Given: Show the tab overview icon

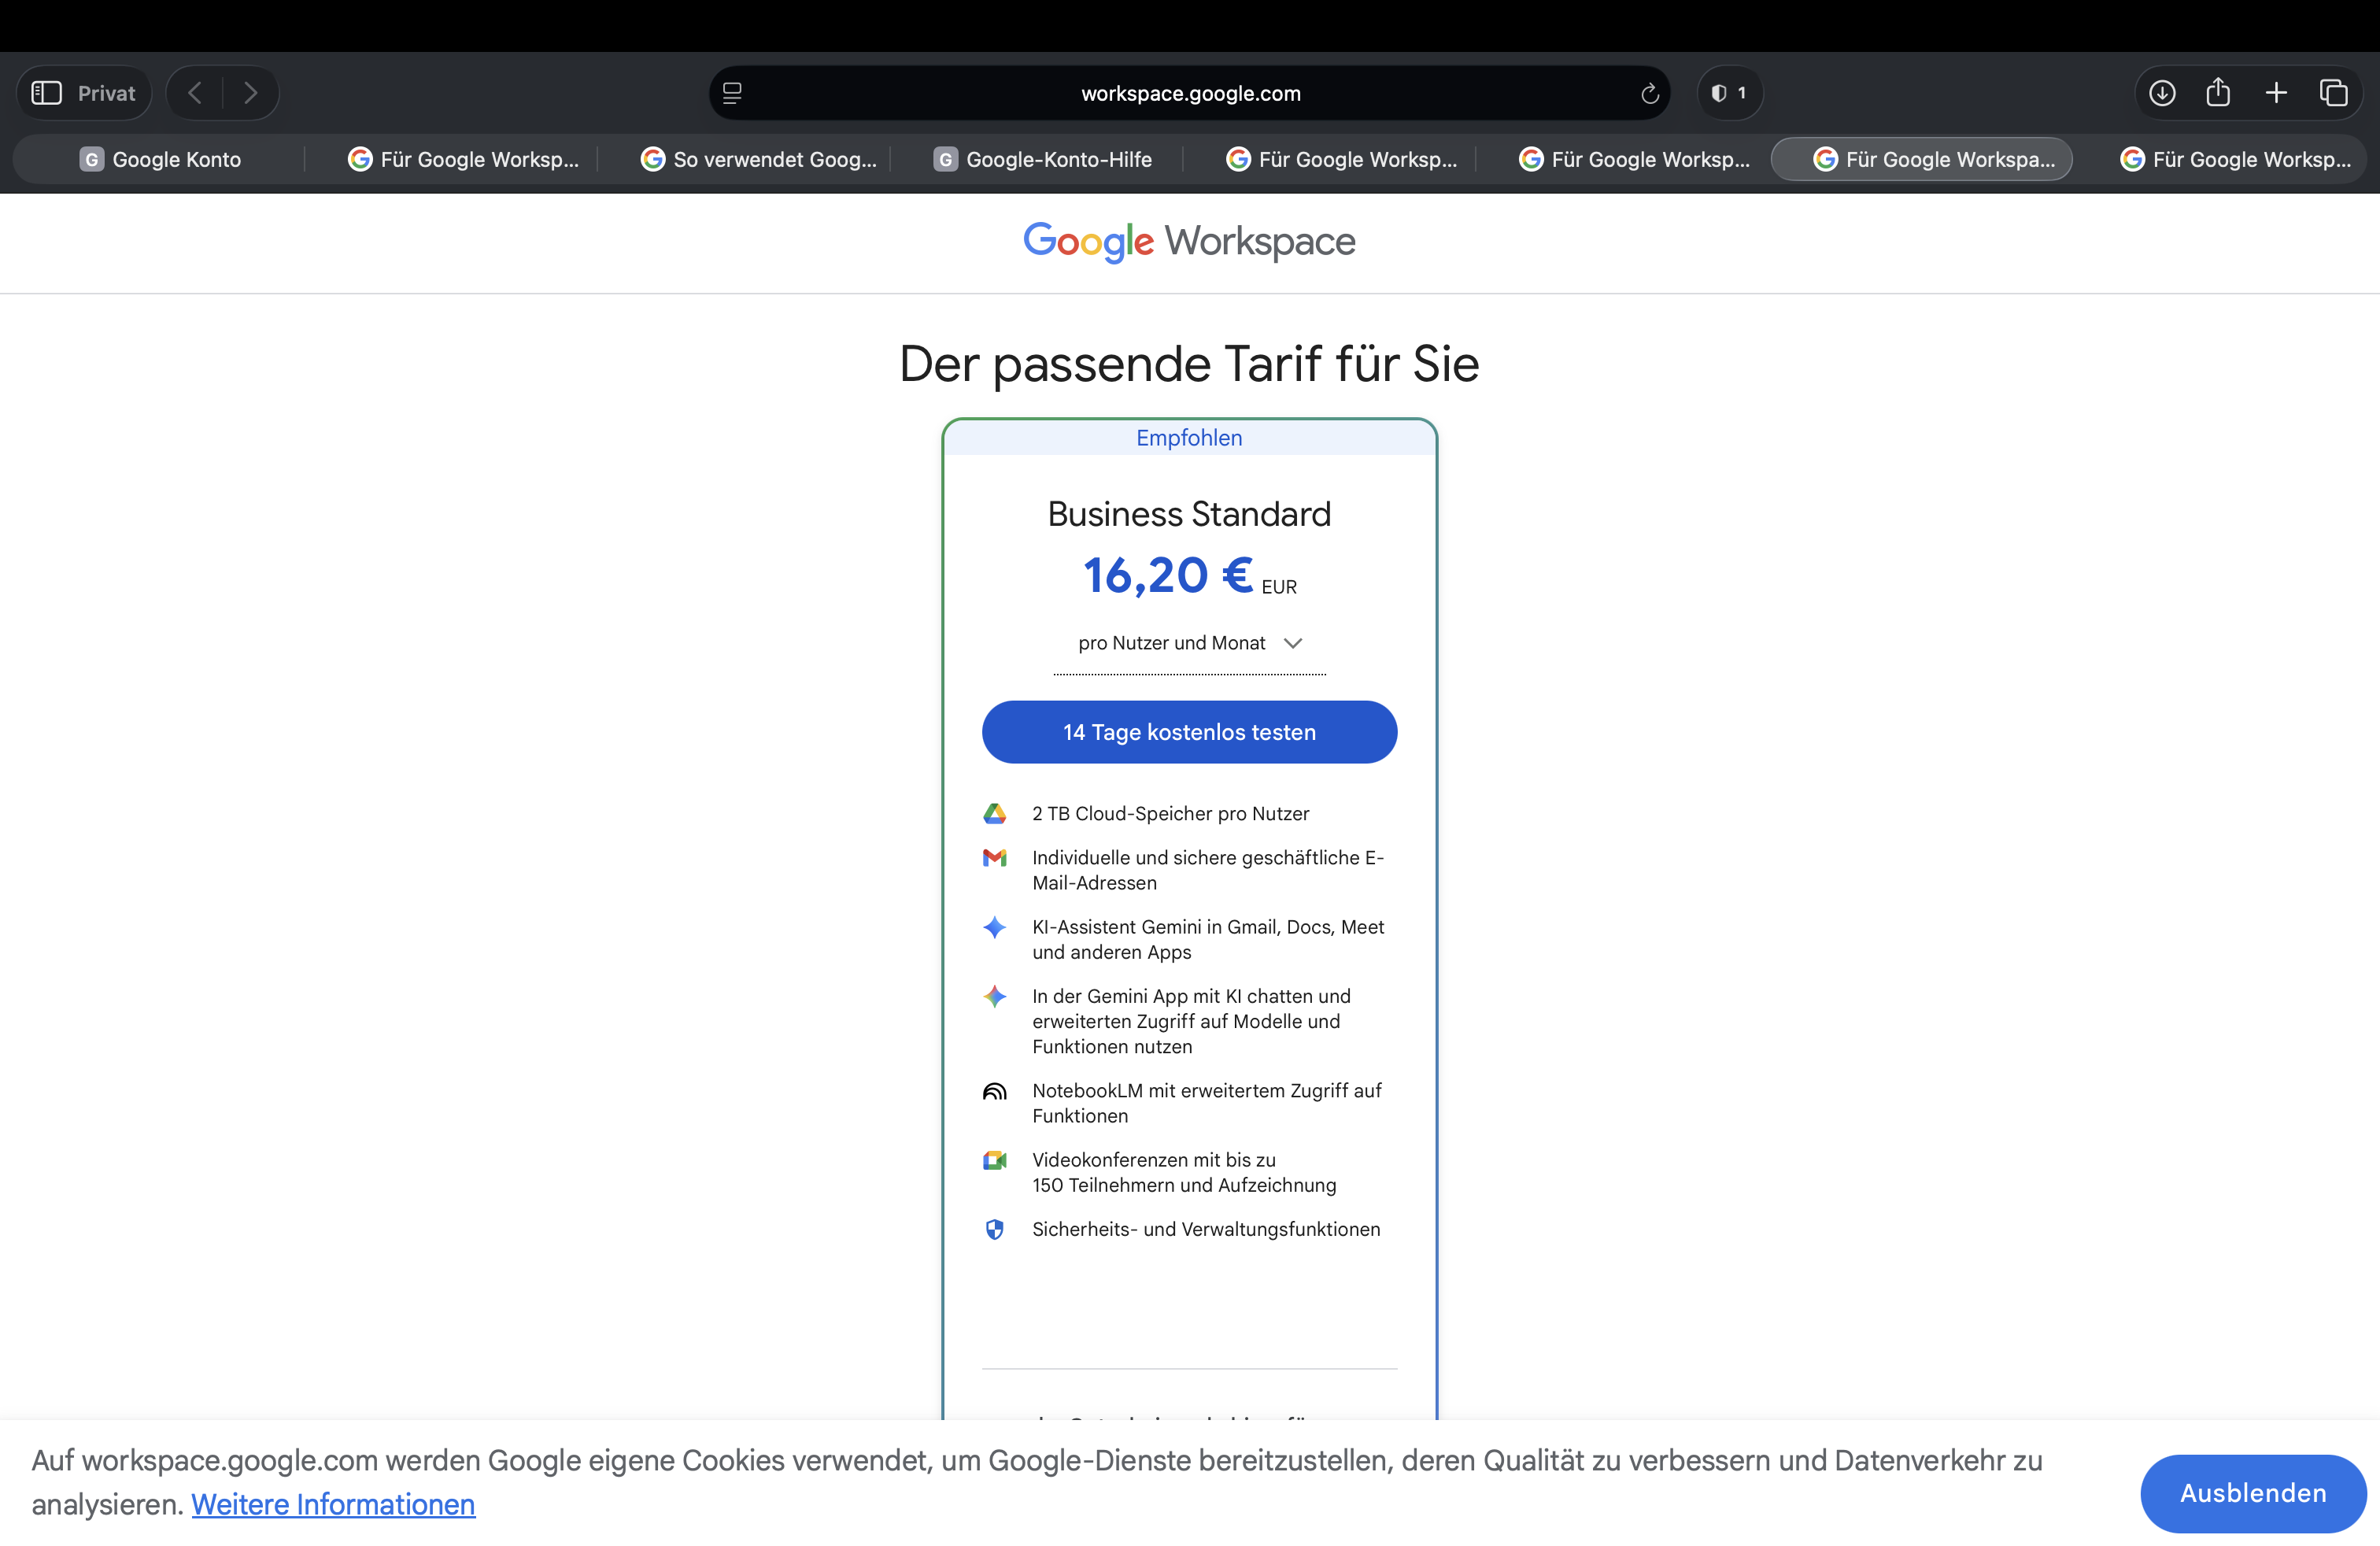Looking at the screenshot, I should point(2333,93).
